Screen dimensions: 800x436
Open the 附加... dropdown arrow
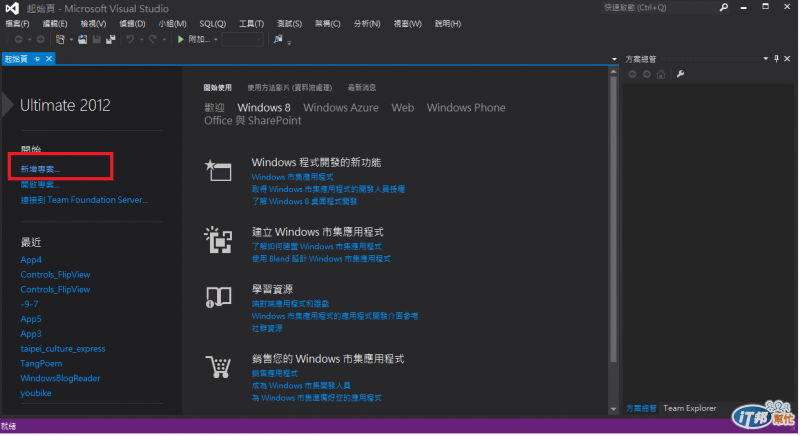pyautogui.click(x=216, y=40)
